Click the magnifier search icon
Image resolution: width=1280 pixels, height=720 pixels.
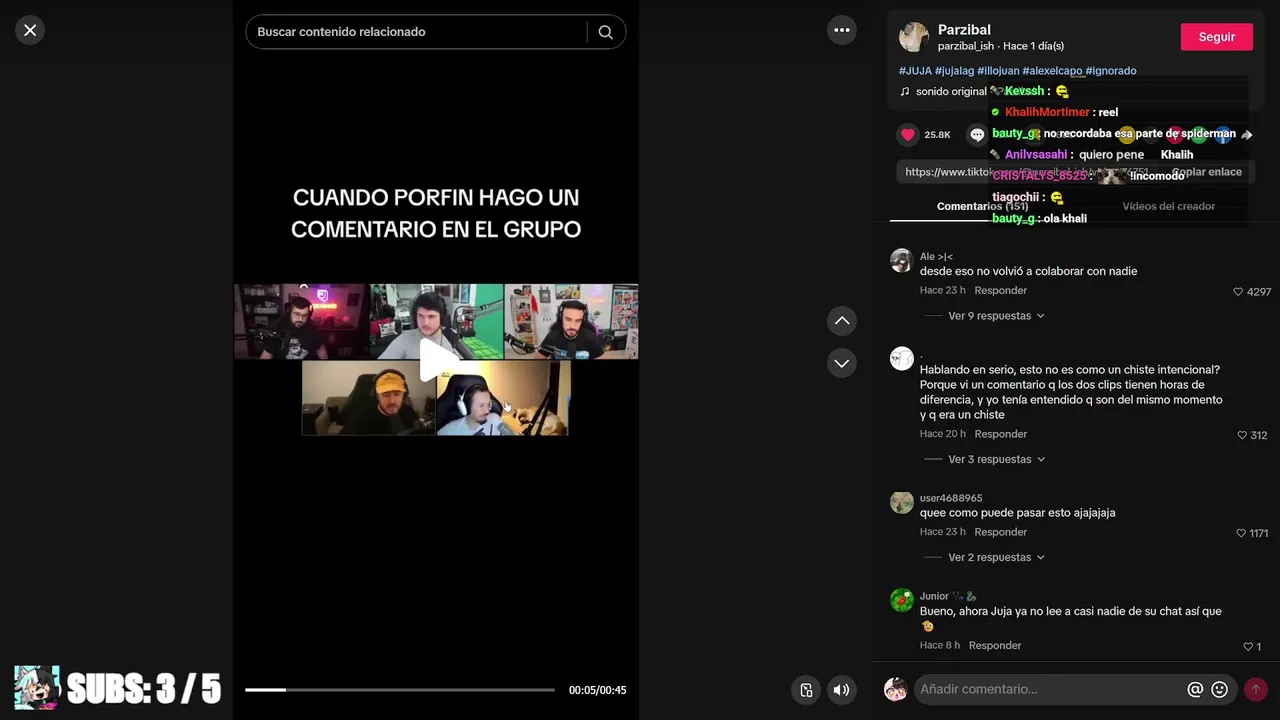(x=606, y=32)
